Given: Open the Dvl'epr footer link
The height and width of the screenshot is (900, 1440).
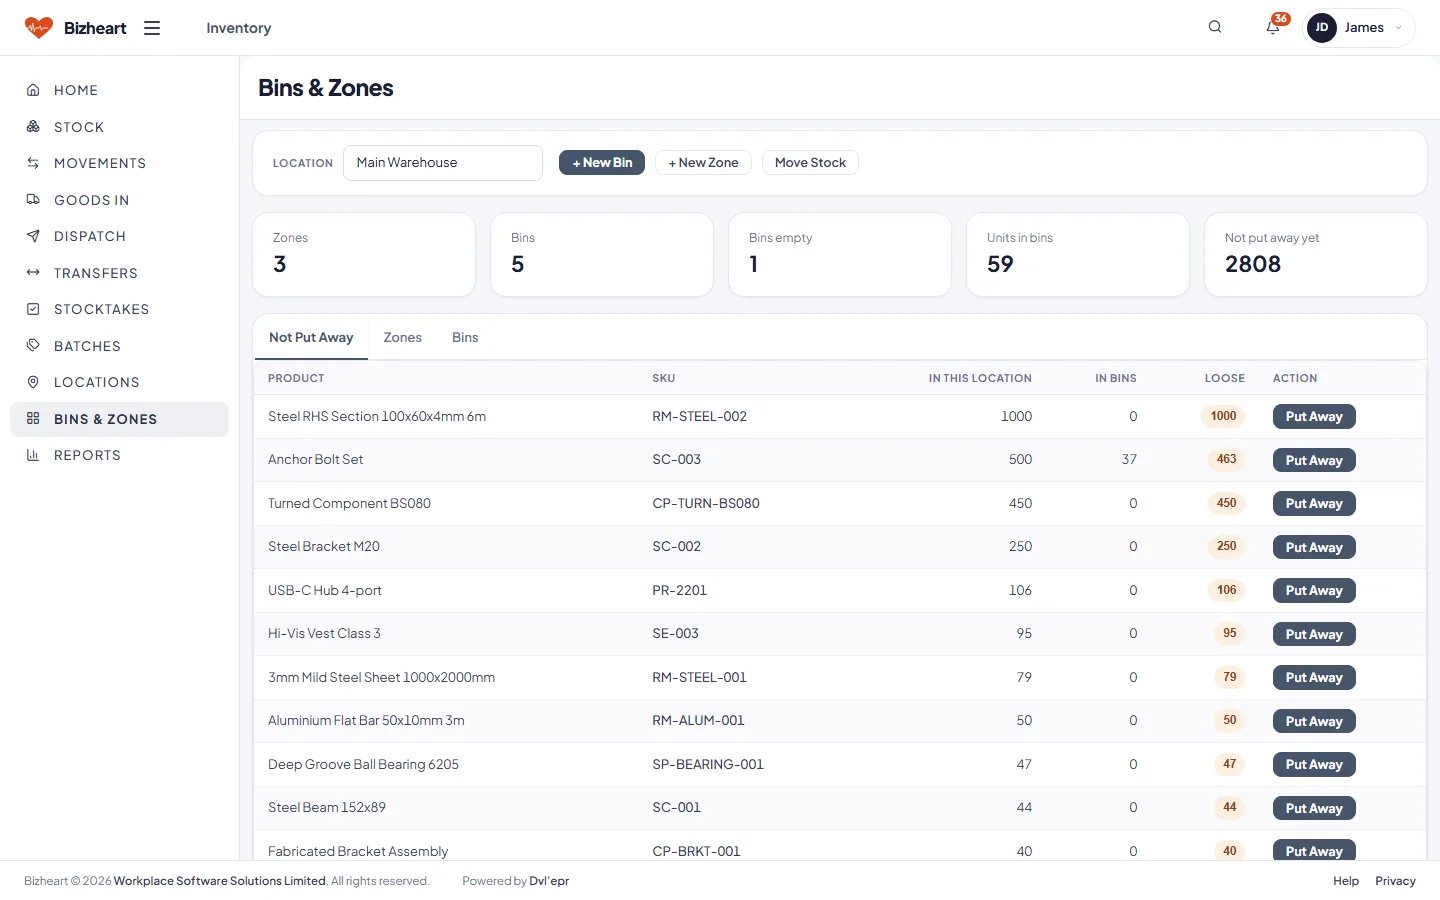Looking at the screenshot, I should [x=549, y=881].
